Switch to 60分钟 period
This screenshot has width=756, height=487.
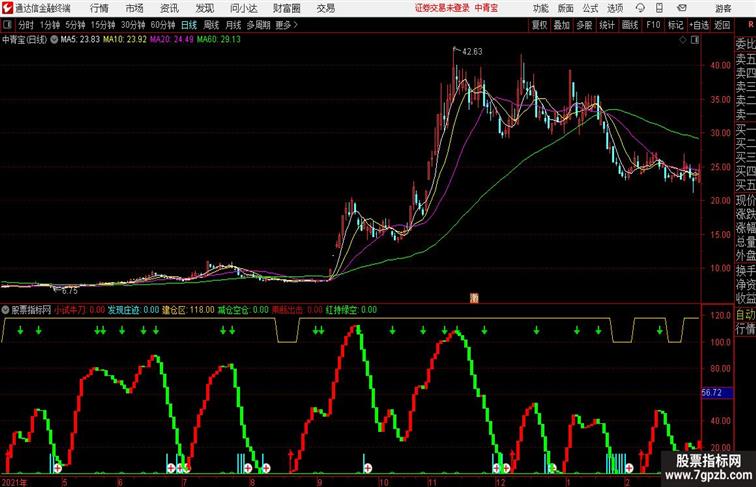(x=163, y=25)
